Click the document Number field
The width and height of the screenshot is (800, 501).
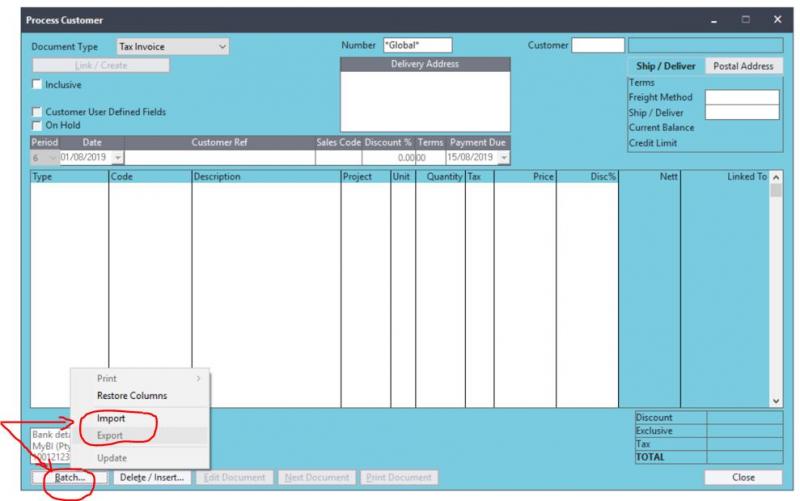411,45
